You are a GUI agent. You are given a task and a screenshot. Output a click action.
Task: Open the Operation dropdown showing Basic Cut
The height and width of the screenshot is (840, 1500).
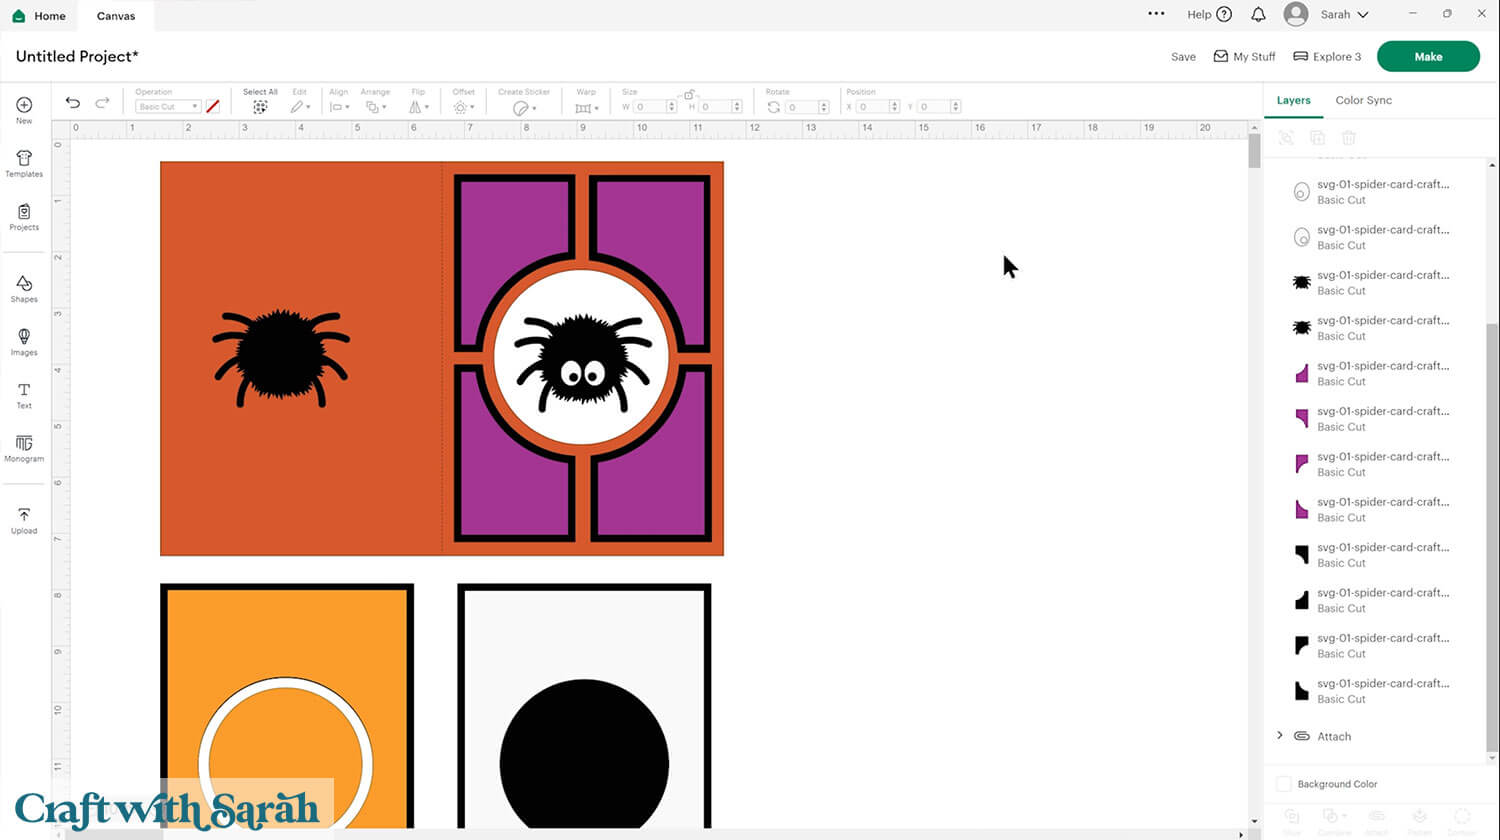click(166, 106)
